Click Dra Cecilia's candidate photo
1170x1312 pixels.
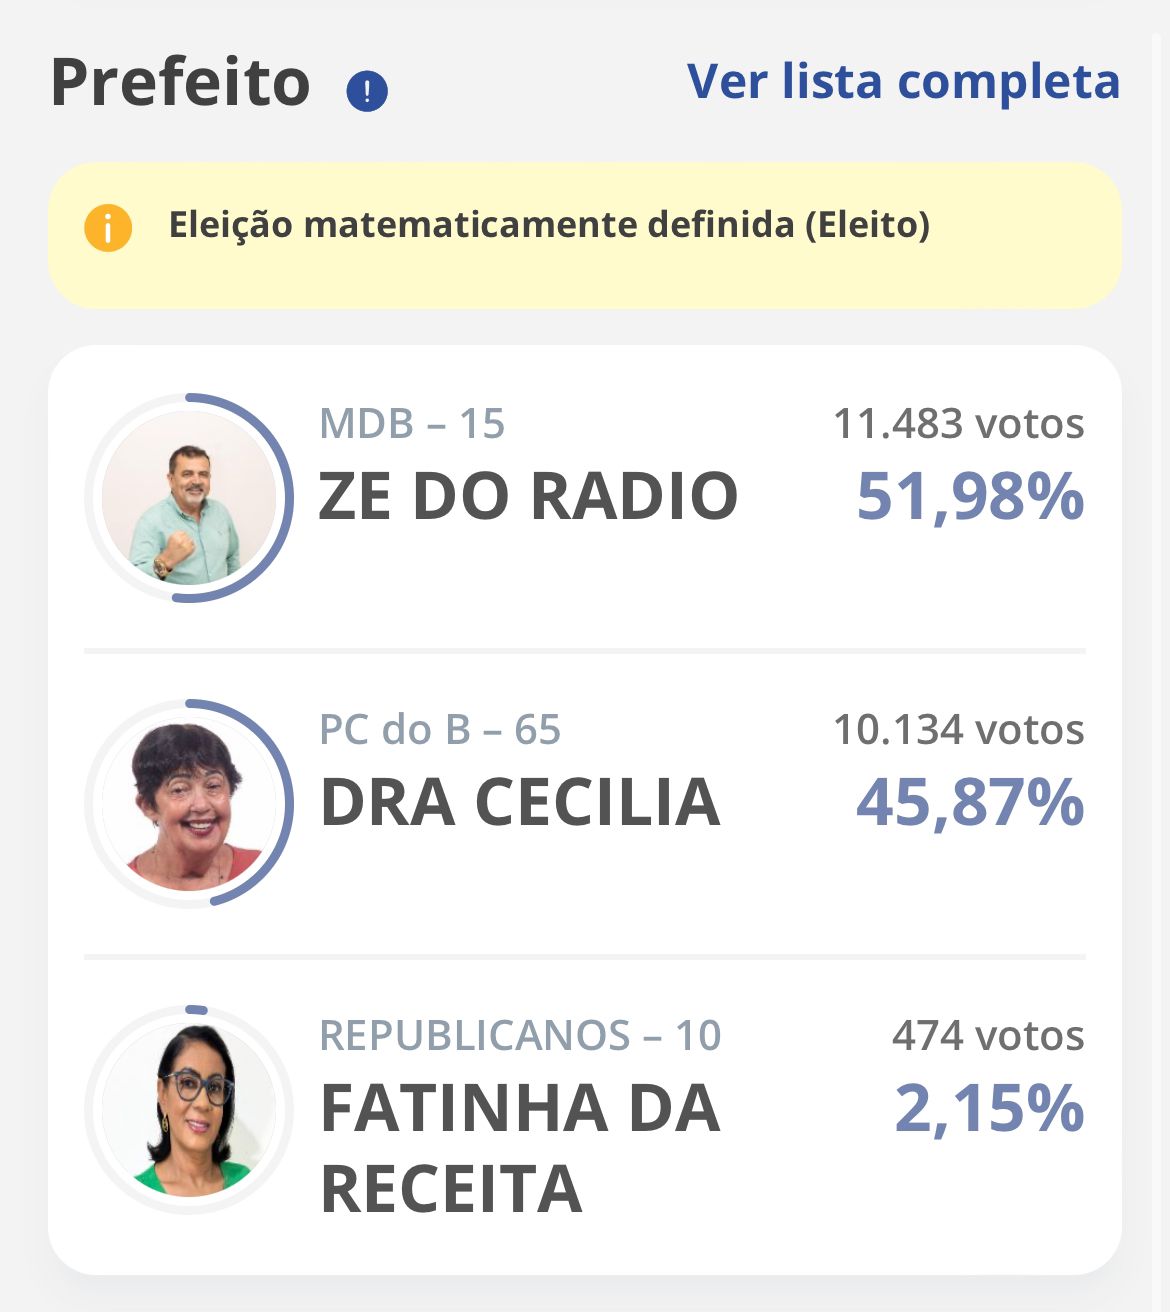(189, 804)
